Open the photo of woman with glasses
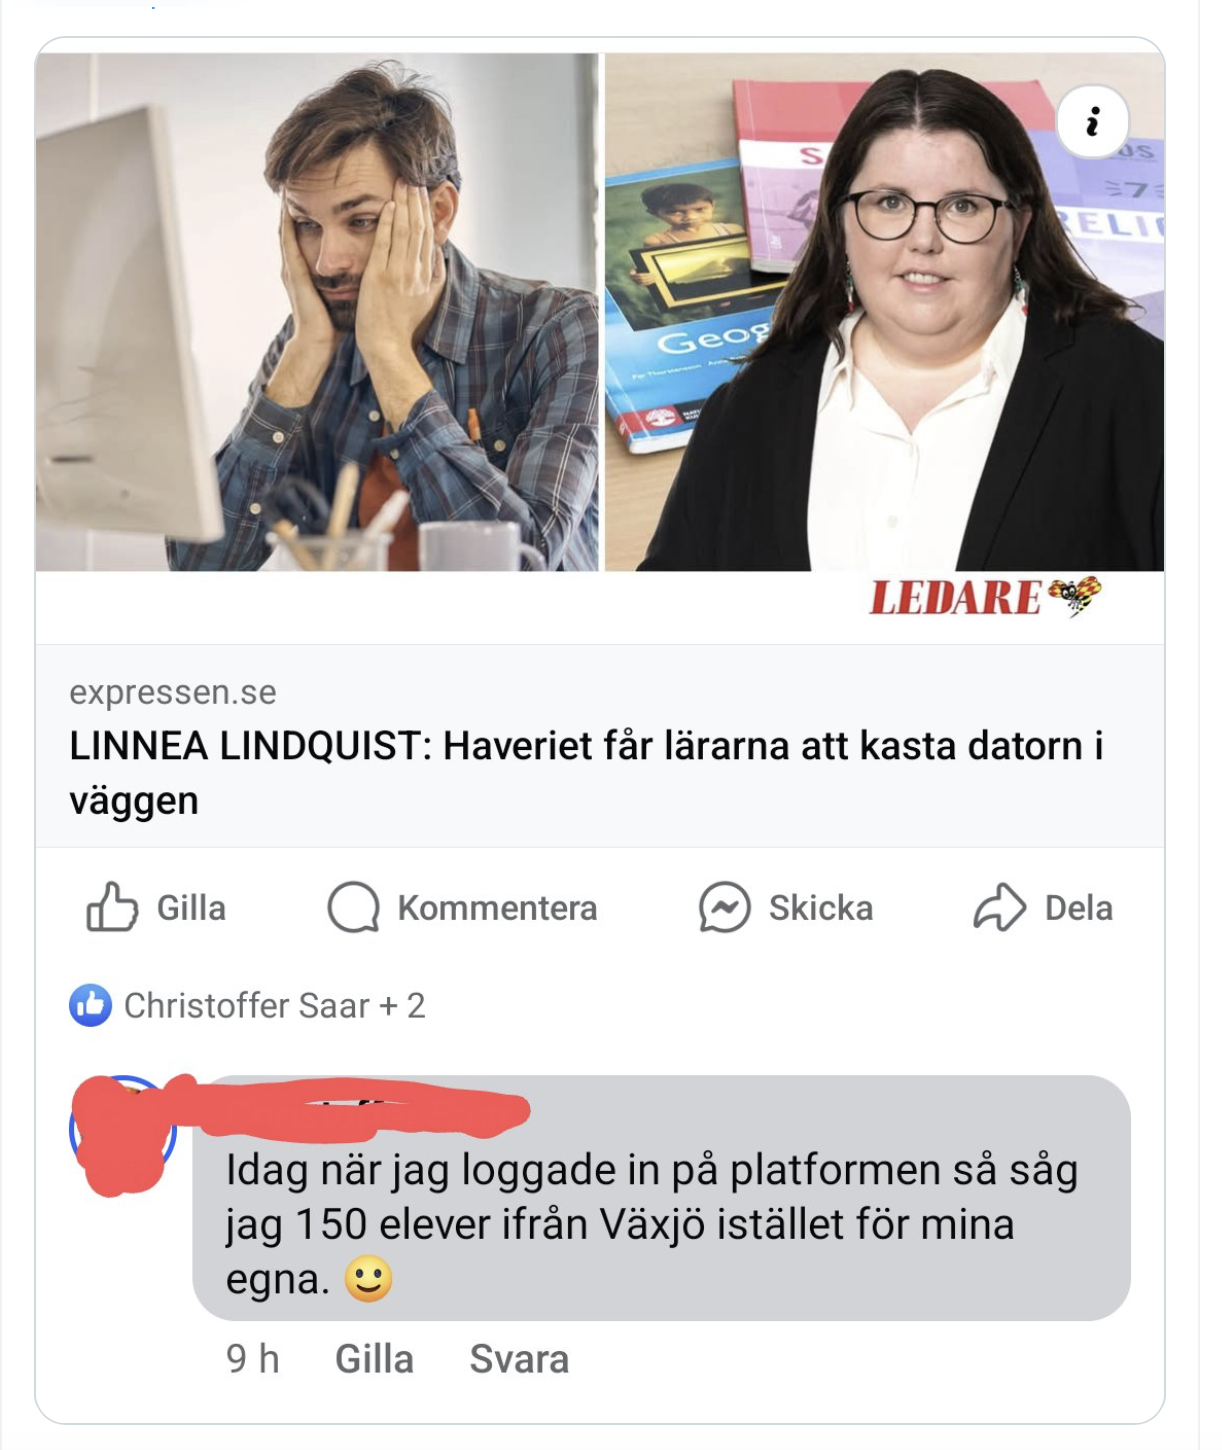The height and width of the screenshot is (1450, 1222). click(884, 312)
